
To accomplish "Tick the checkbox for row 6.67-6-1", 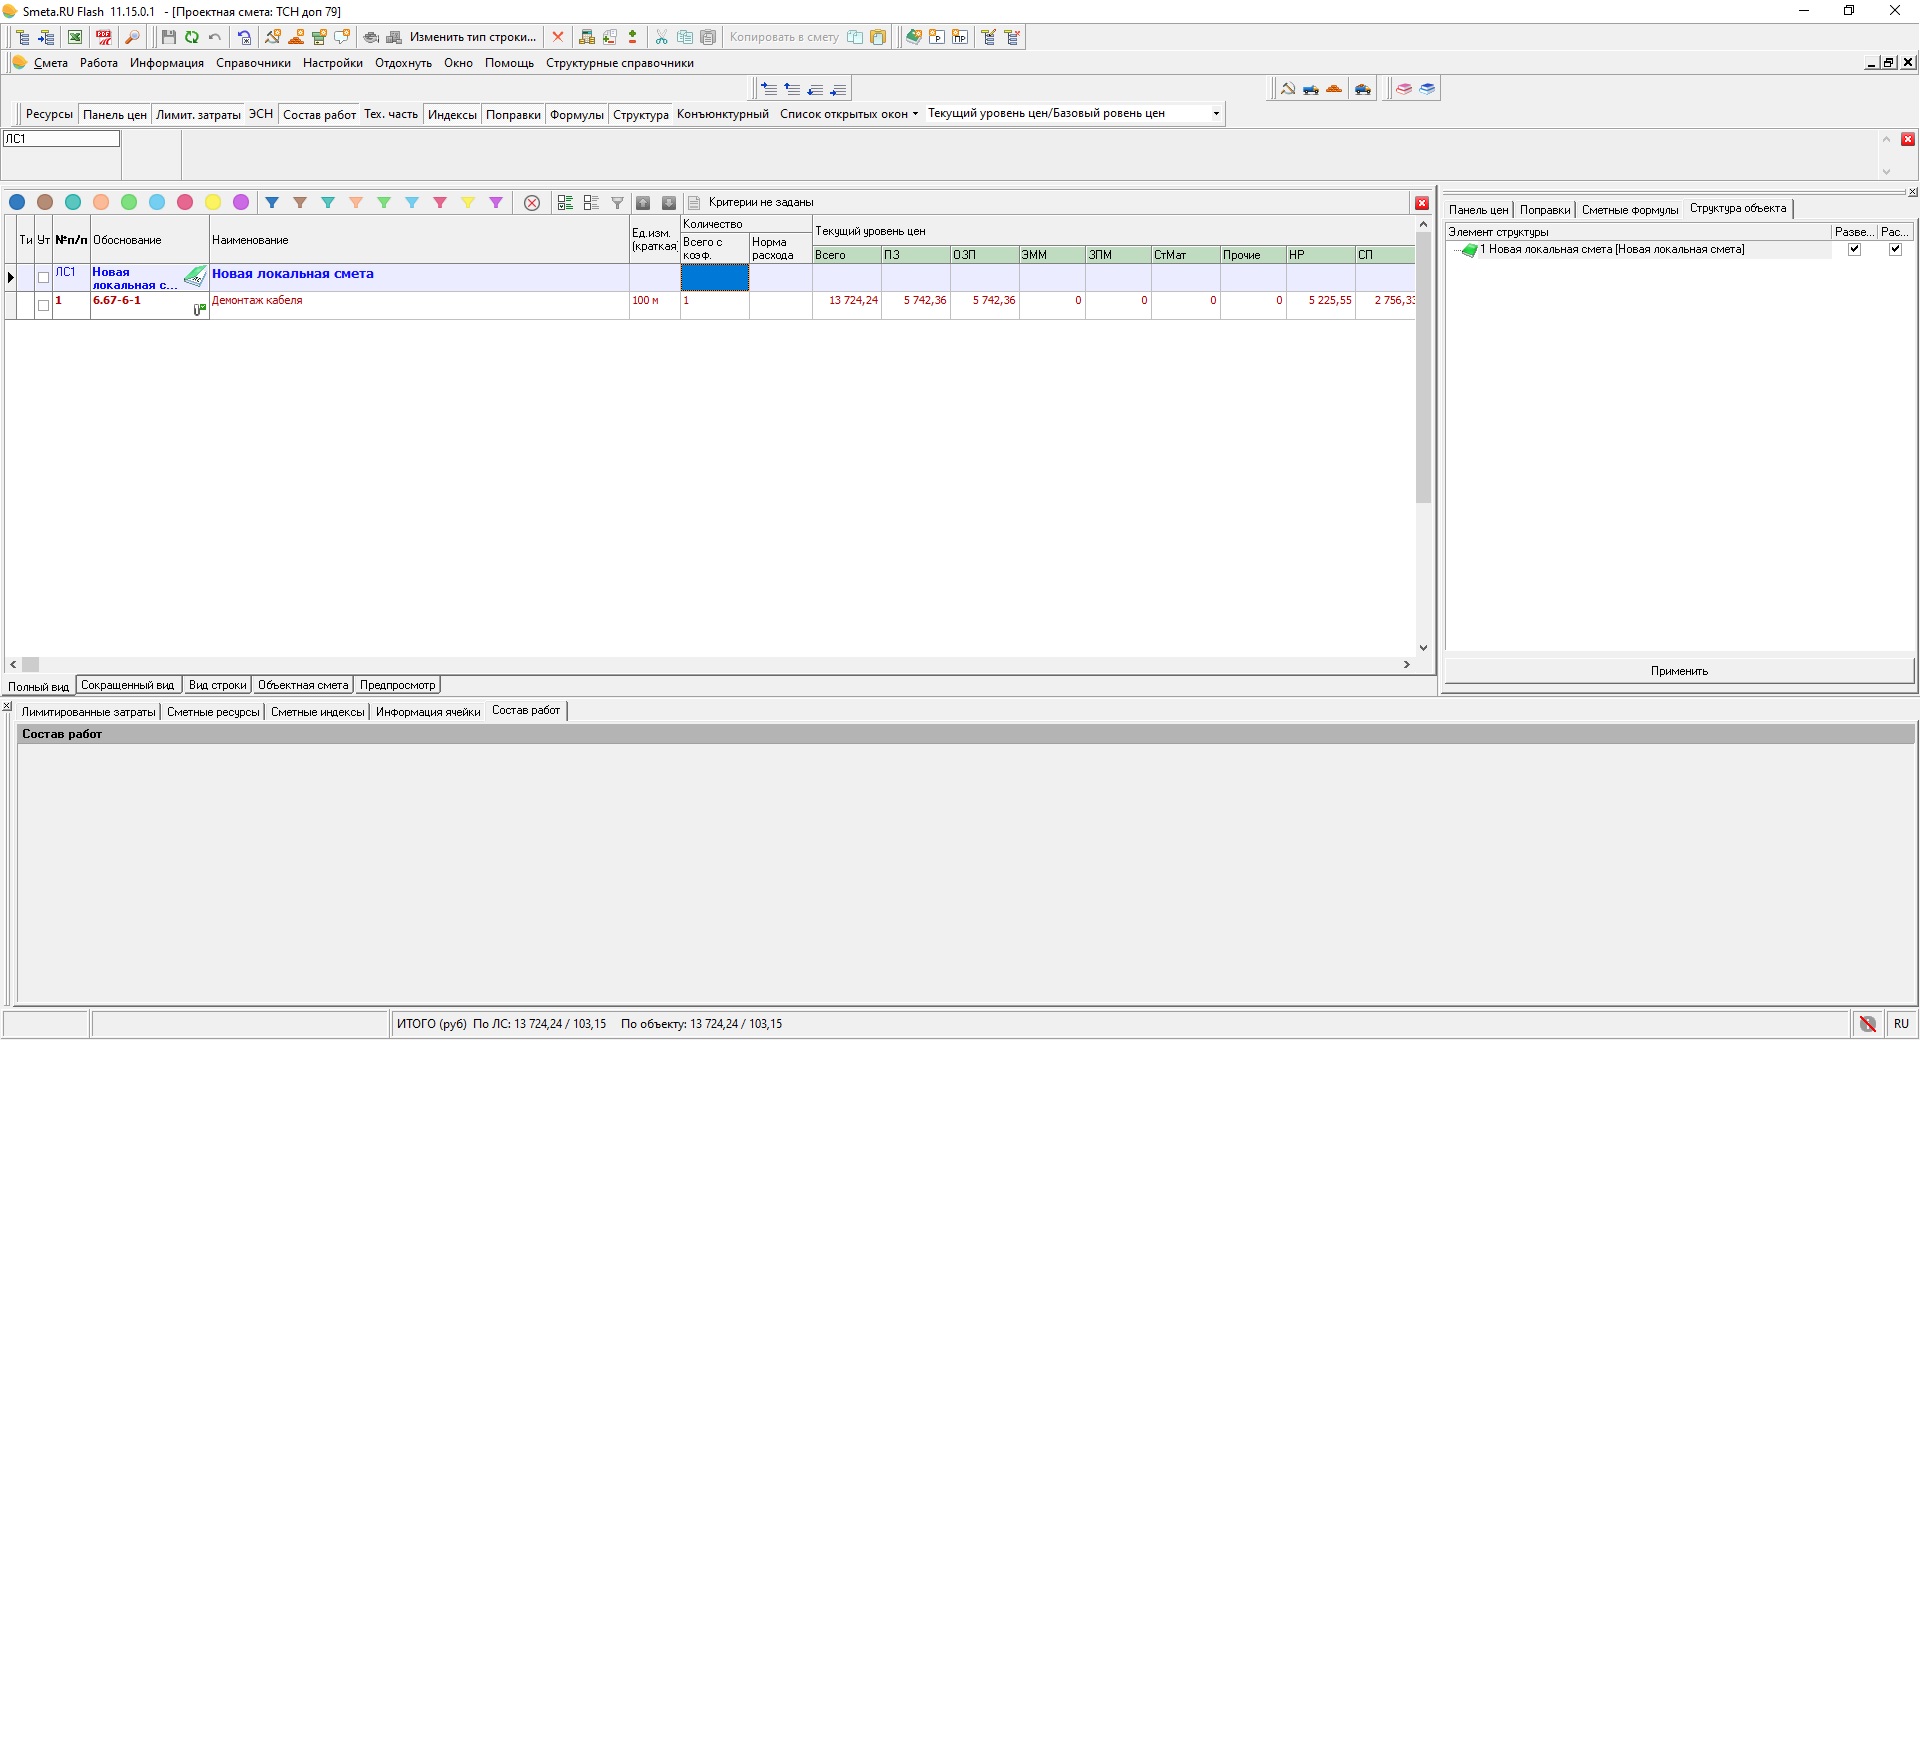I will 43,305.
